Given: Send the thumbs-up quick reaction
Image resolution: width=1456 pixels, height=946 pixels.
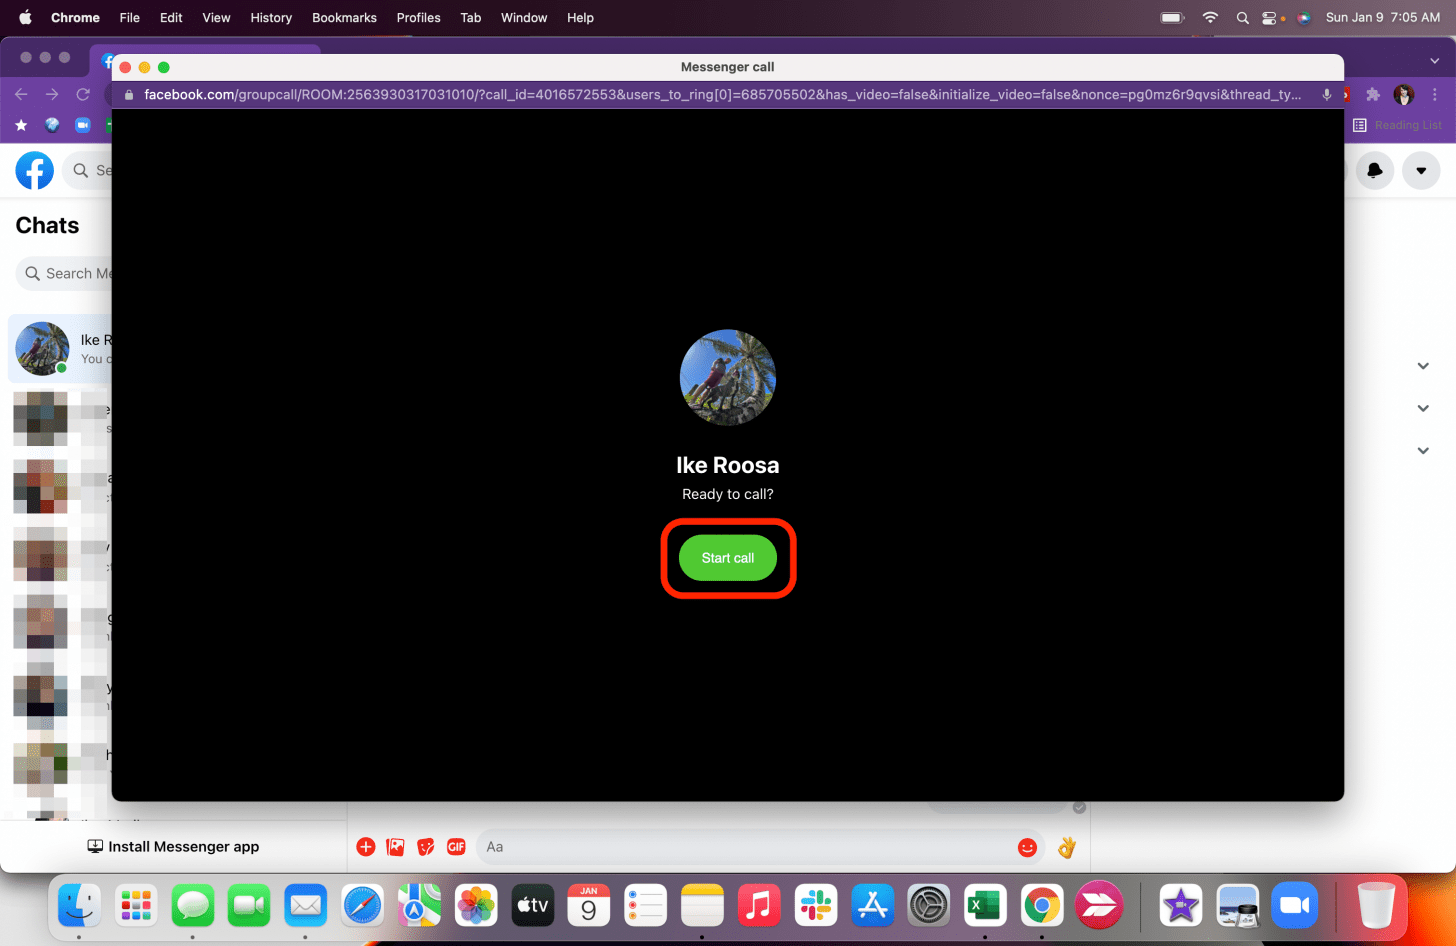Looking at the screenshot, I should pyautogui.click(x=1065, y=847).
